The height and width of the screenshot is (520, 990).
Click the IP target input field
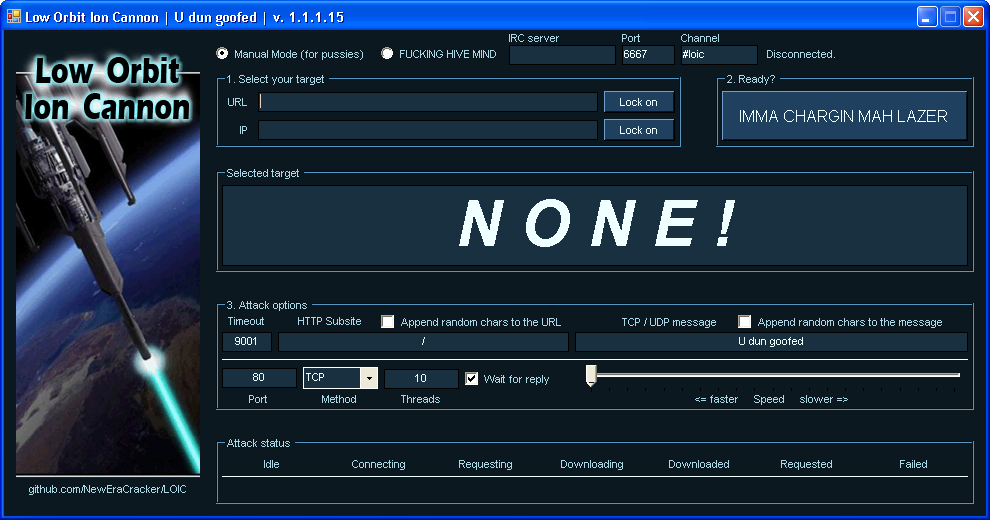coord(428,130)
